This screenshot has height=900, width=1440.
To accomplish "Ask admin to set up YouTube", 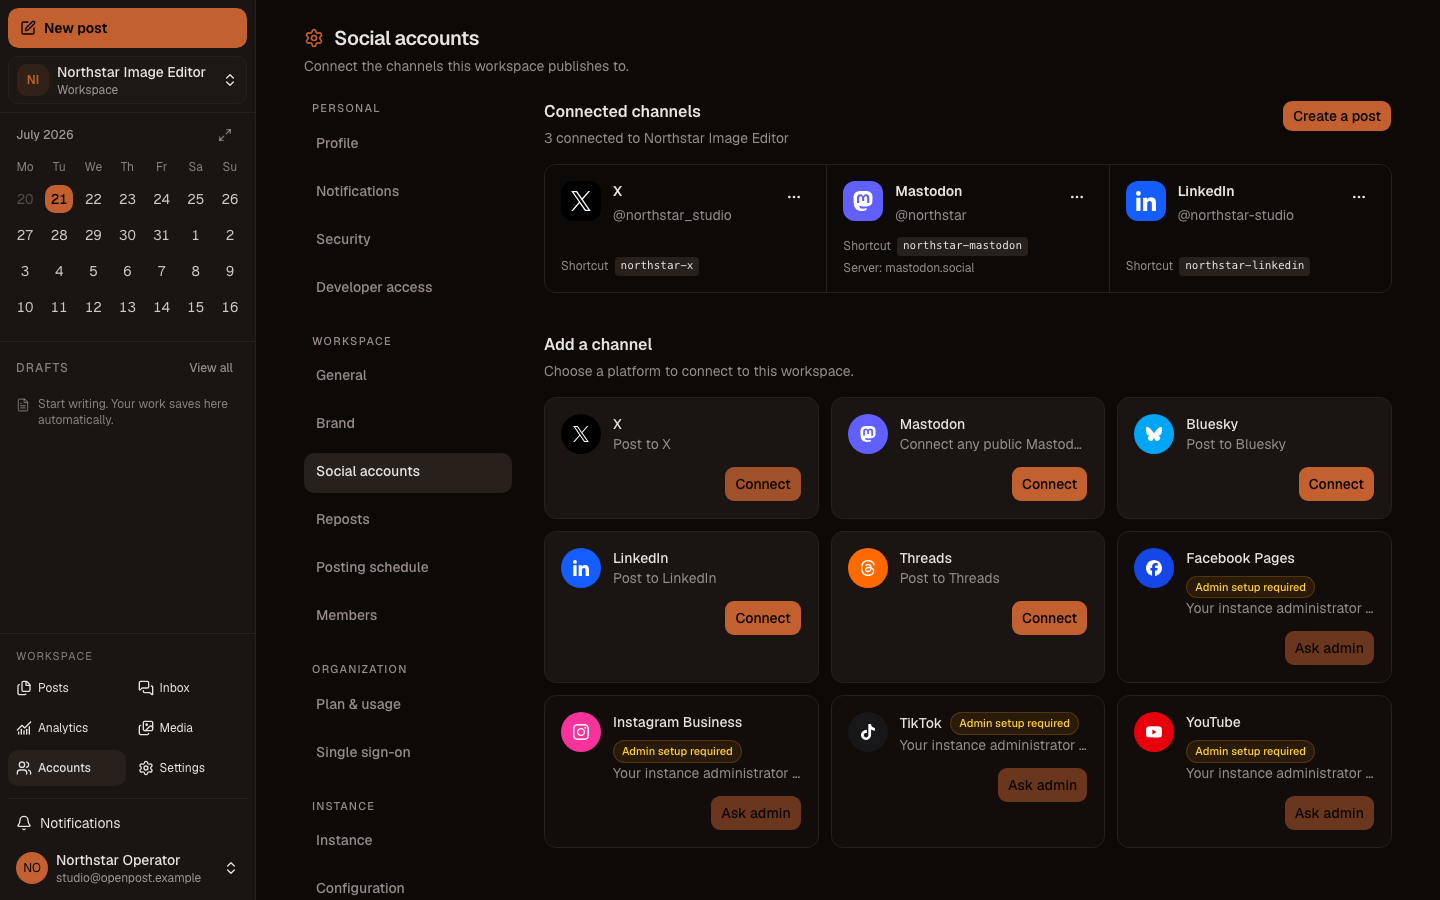I will pos(1329,813).
